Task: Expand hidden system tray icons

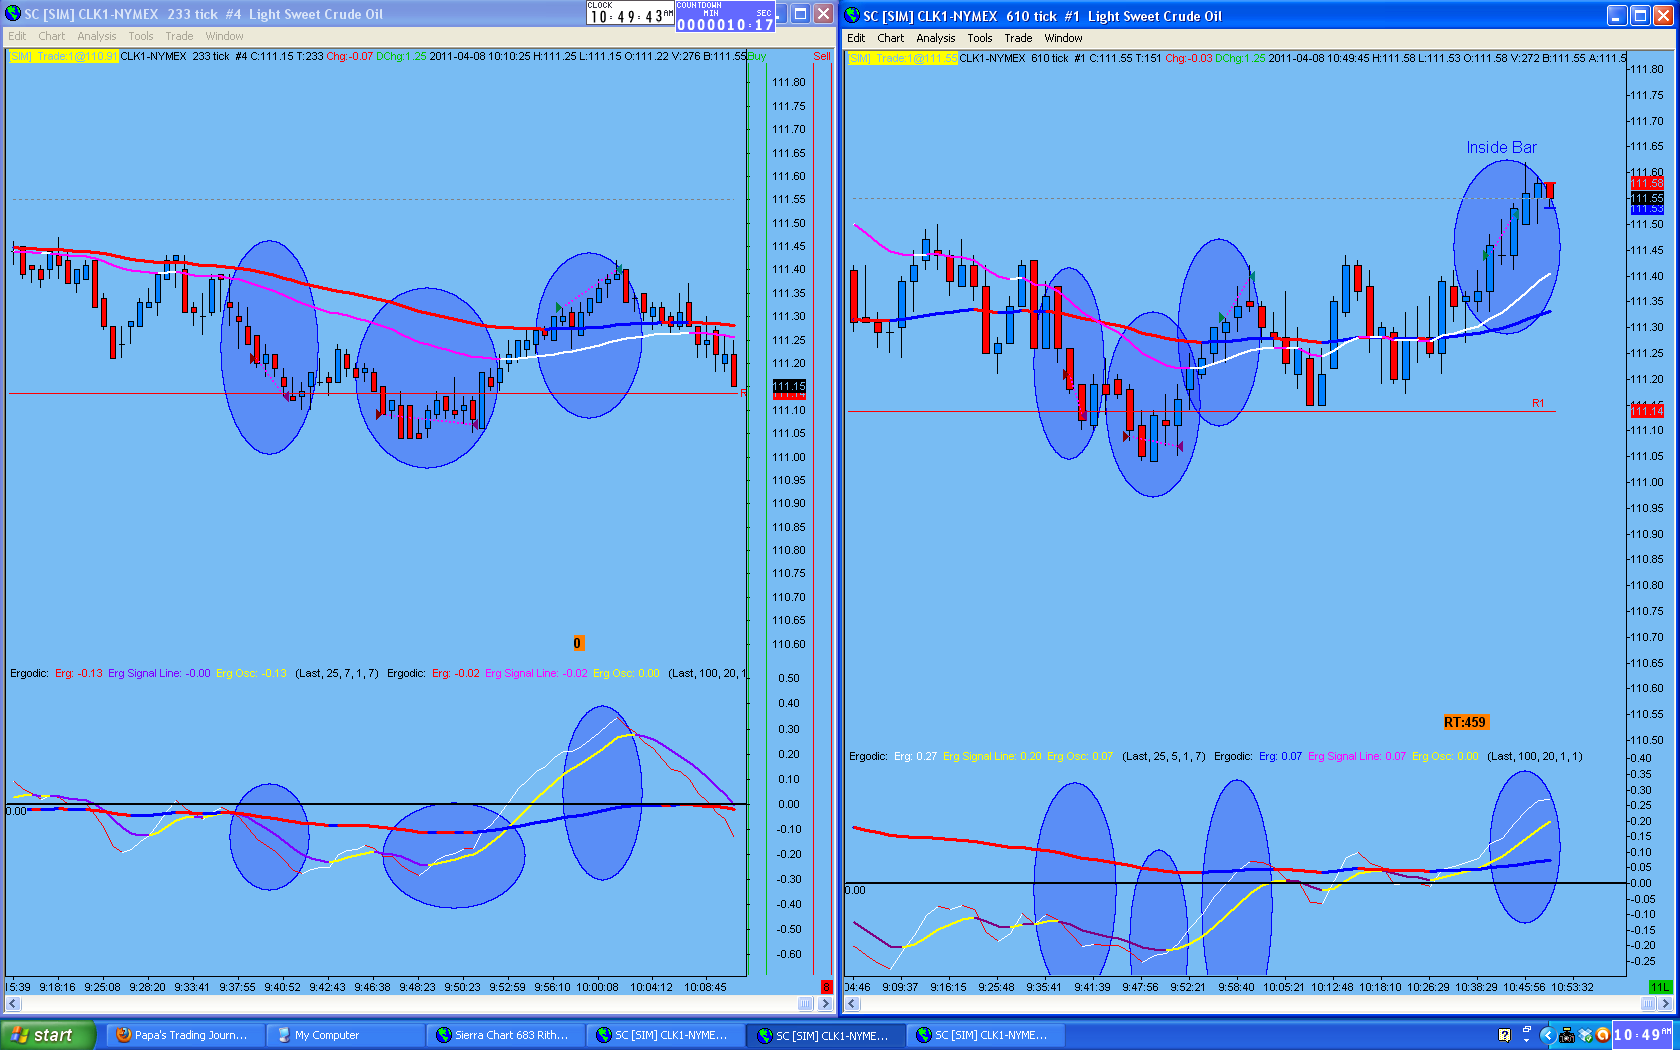Action: pos(1547,1035)
